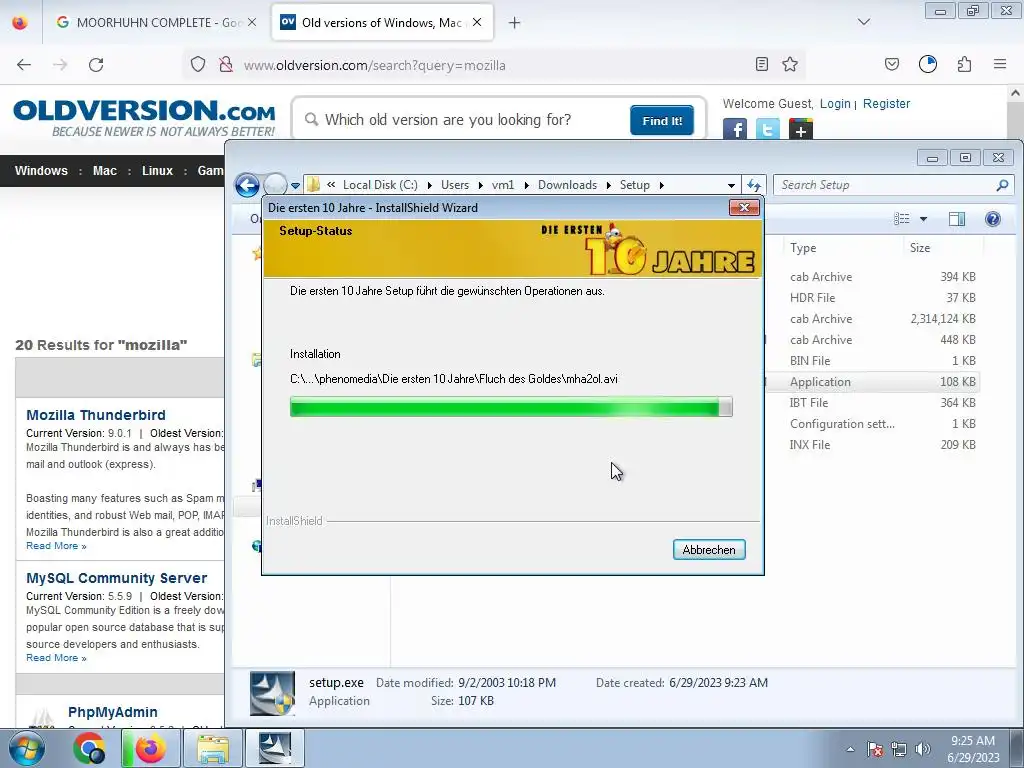Toggle the Explorer preview pane button
The width and height of the screenshot is (1024, 768).
[x=957, y=219]
